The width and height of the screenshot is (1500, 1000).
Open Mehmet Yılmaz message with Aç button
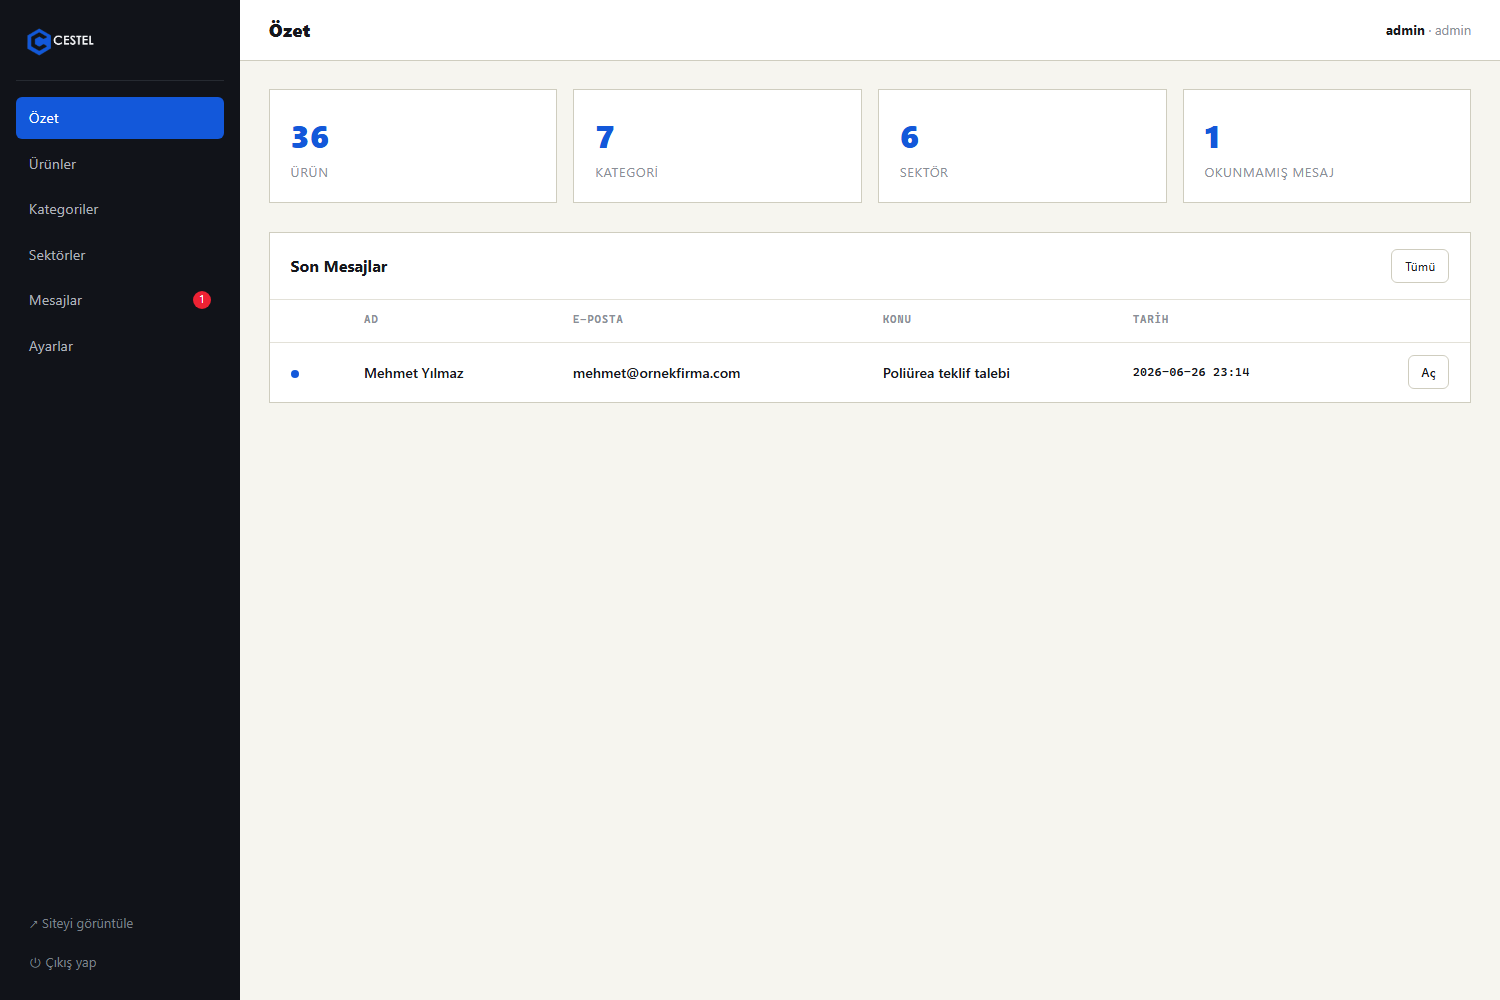1428,373
